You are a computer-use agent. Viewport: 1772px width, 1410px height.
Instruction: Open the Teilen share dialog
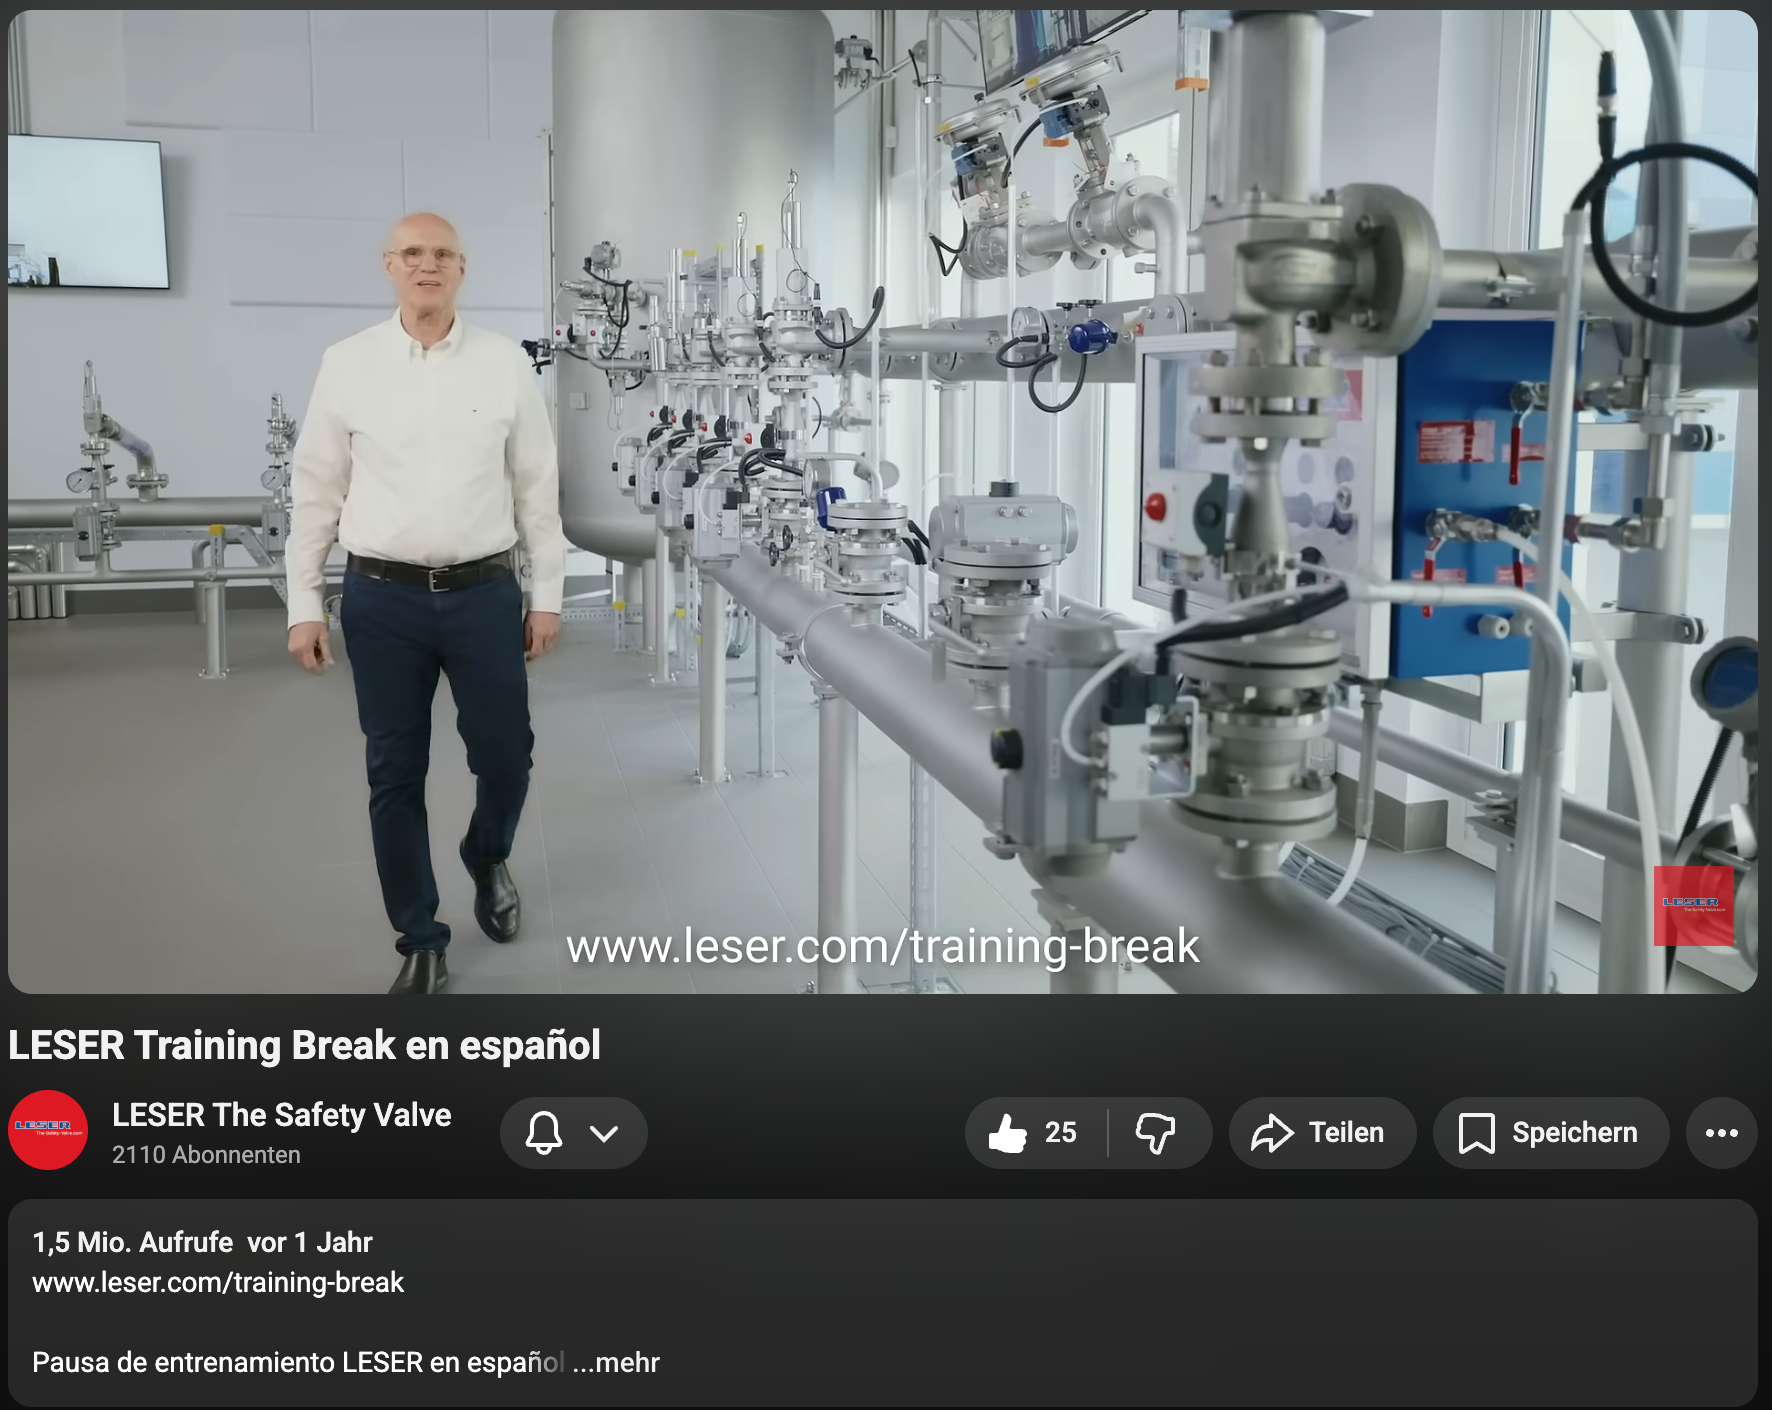tap(1322, 1133)
